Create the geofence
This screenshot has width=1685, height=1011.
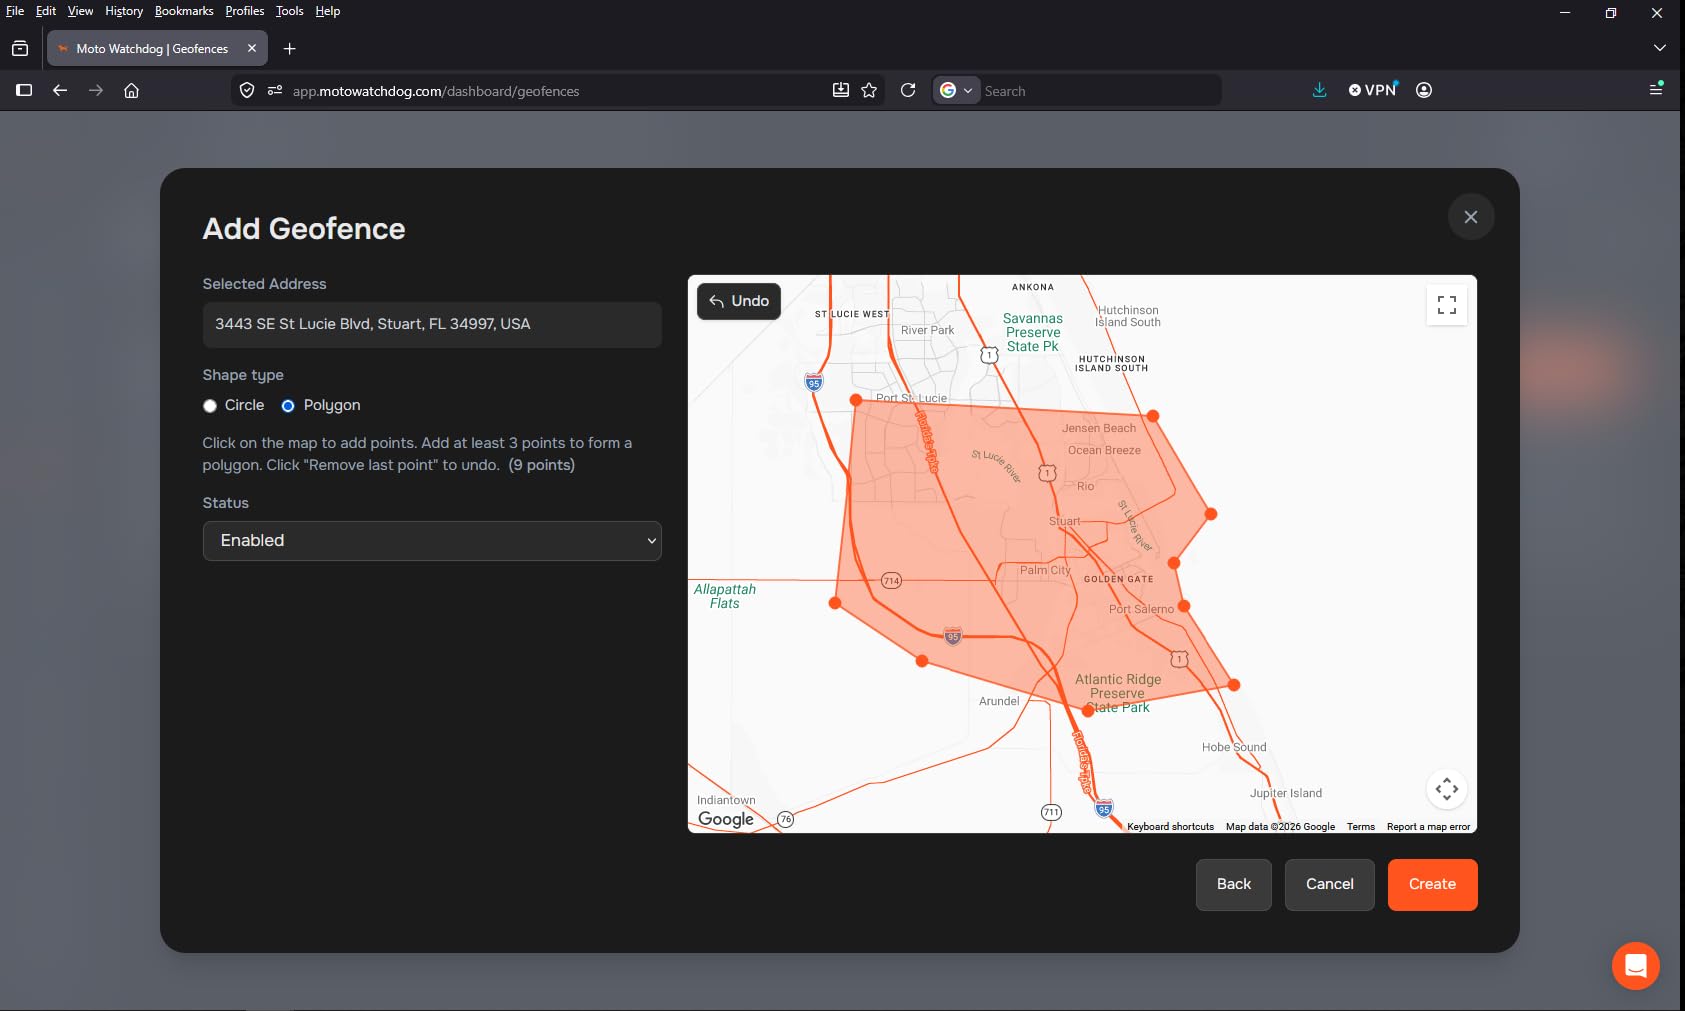tap(1433, 885)
